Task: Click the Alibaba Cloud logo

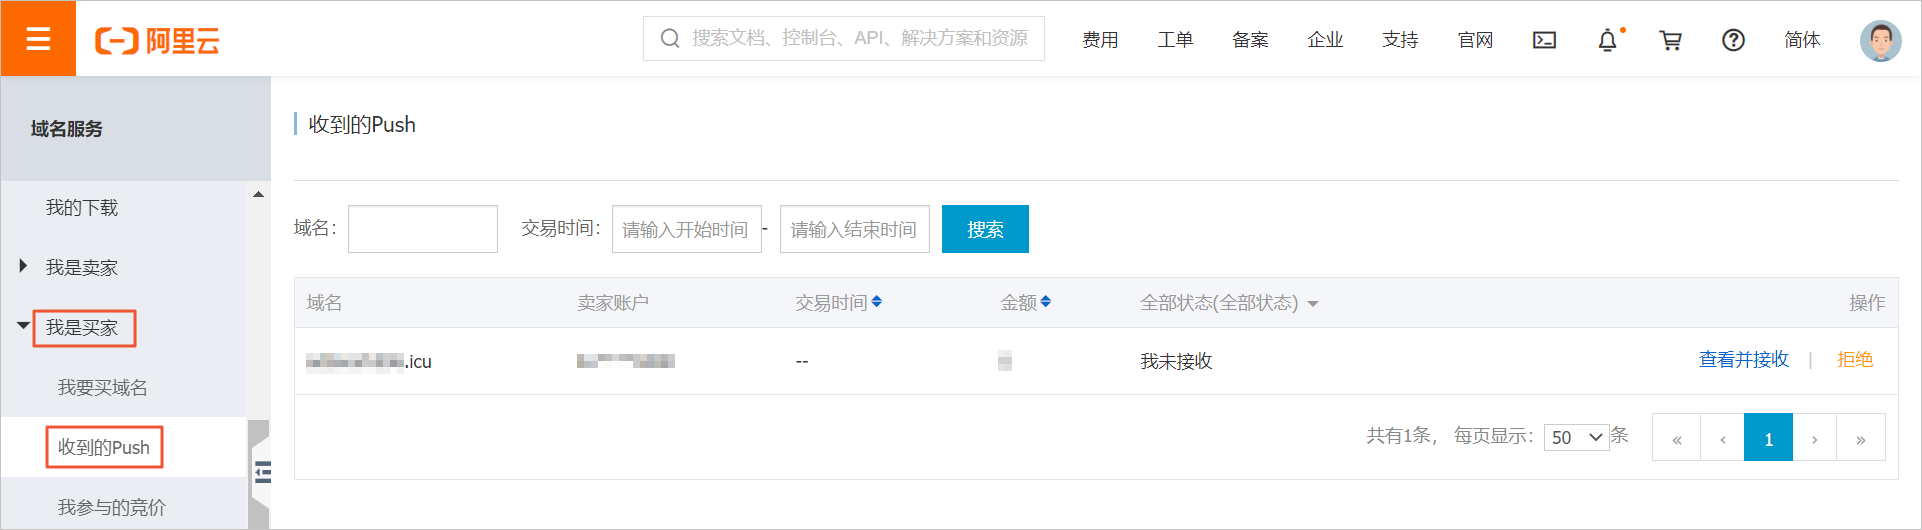Action: (x=157, y=40)
